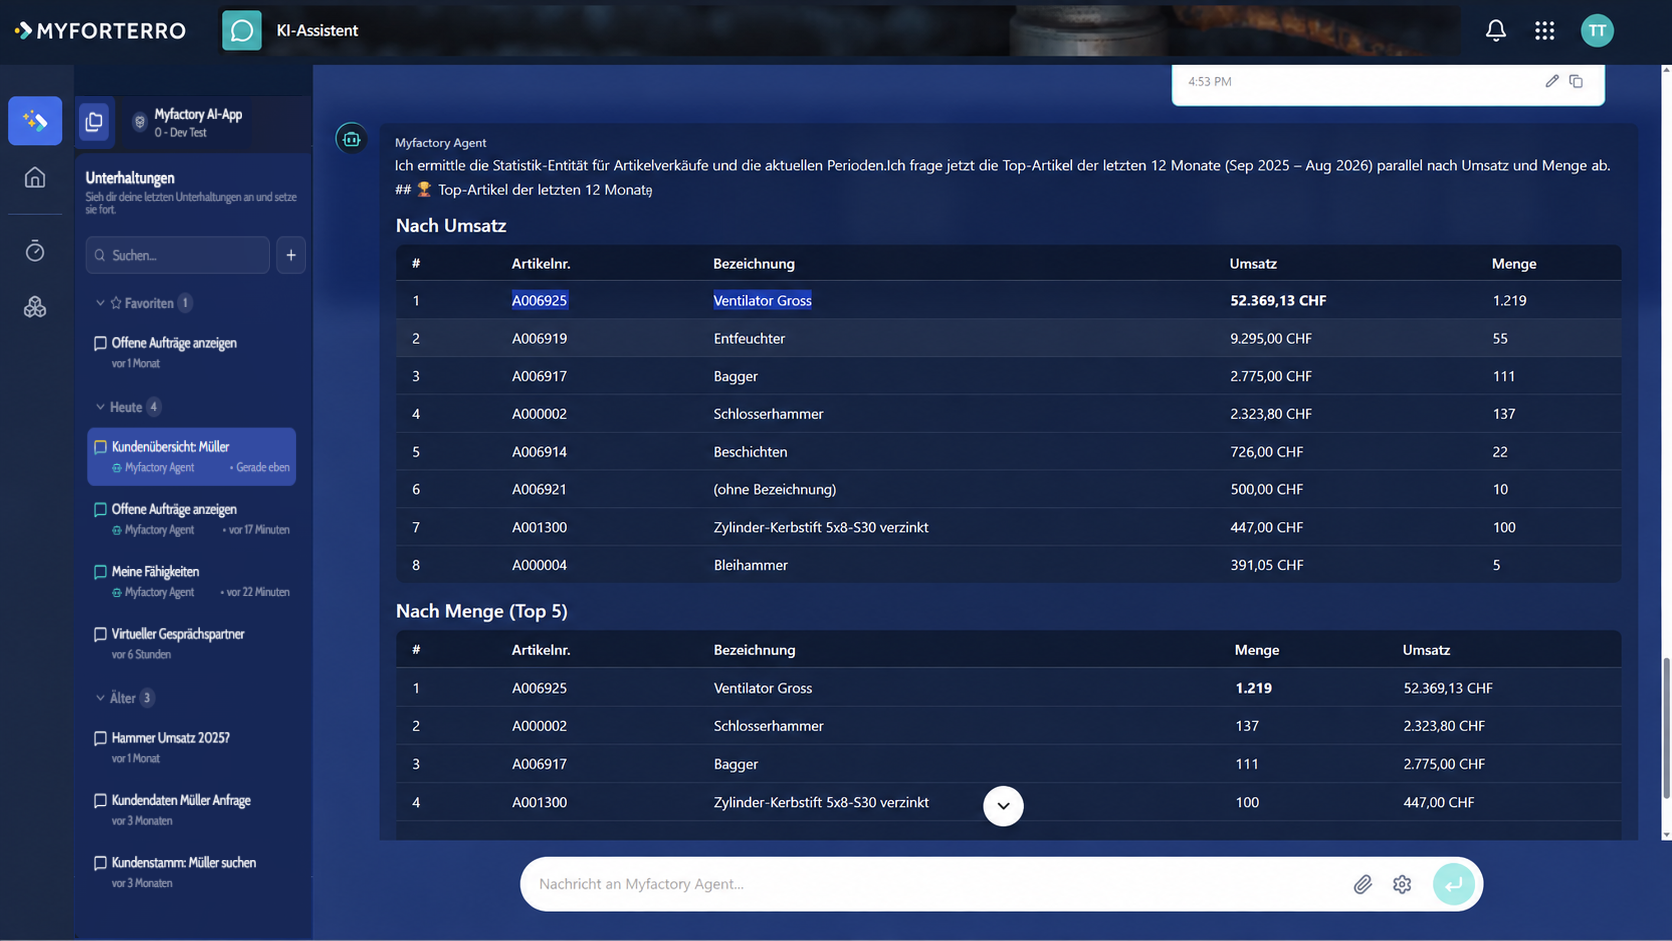The width and height of the screenshot is (1672, 941).
Task: Open the TT user avatar menu
Action: point(1597,31)
